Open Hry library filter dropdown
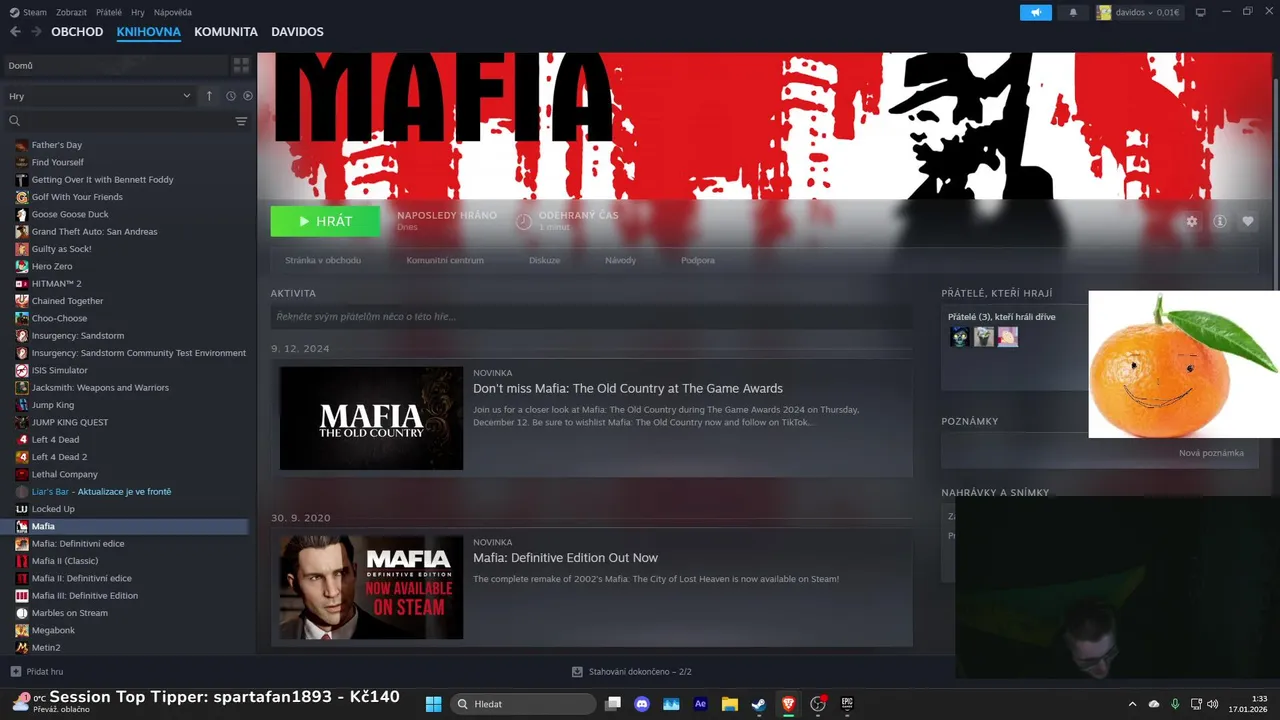 pos(99,96)
